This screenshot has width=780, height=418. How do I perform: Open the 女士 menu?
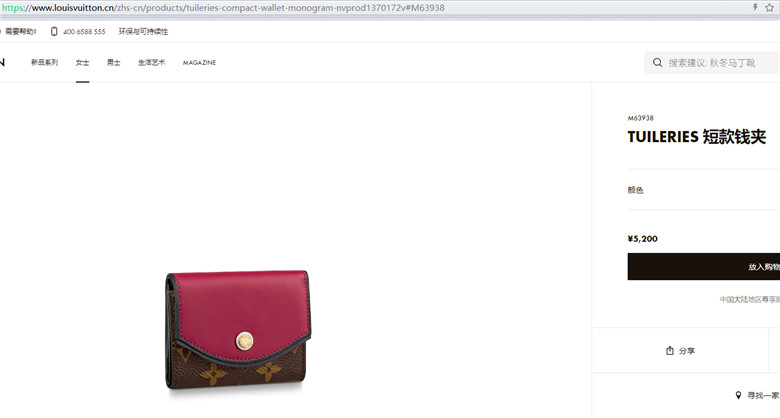coord(83,62)
